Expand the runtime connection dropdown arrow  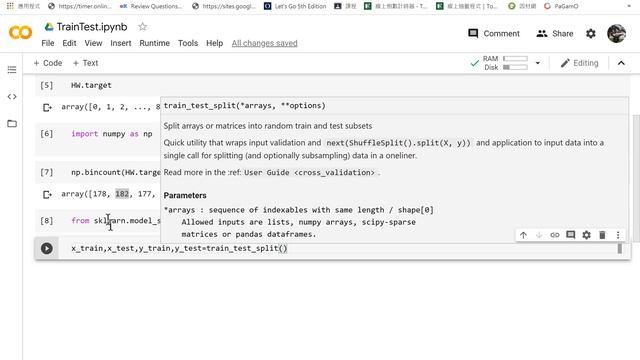[538, 63]
